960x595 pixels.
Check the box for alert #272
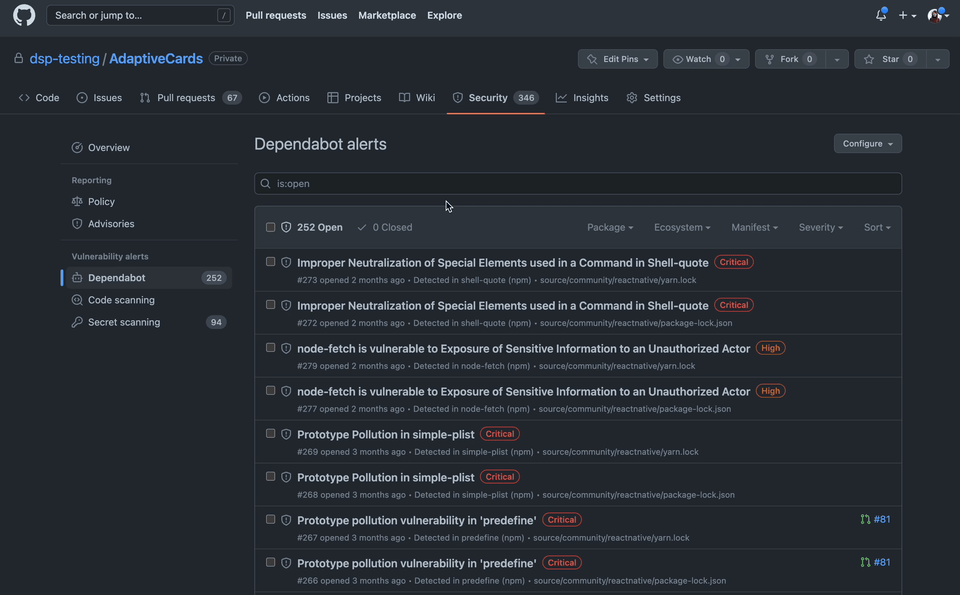[x=270, y=304]
